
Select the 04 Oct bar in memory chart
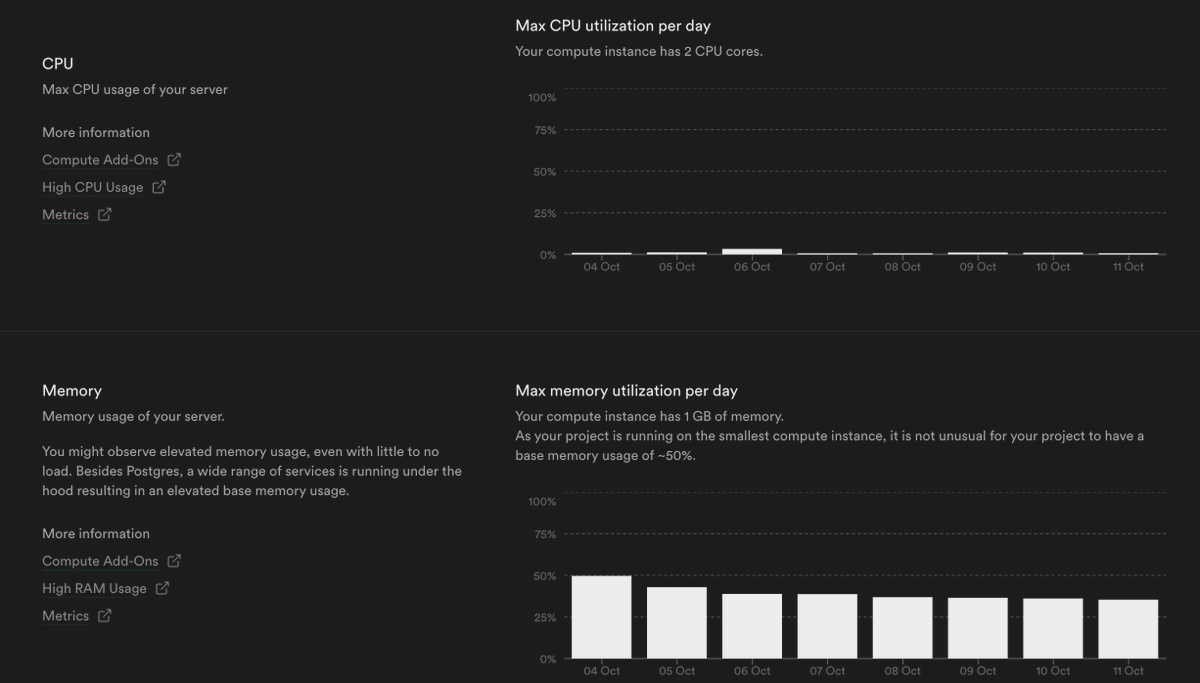coord(602,617)
